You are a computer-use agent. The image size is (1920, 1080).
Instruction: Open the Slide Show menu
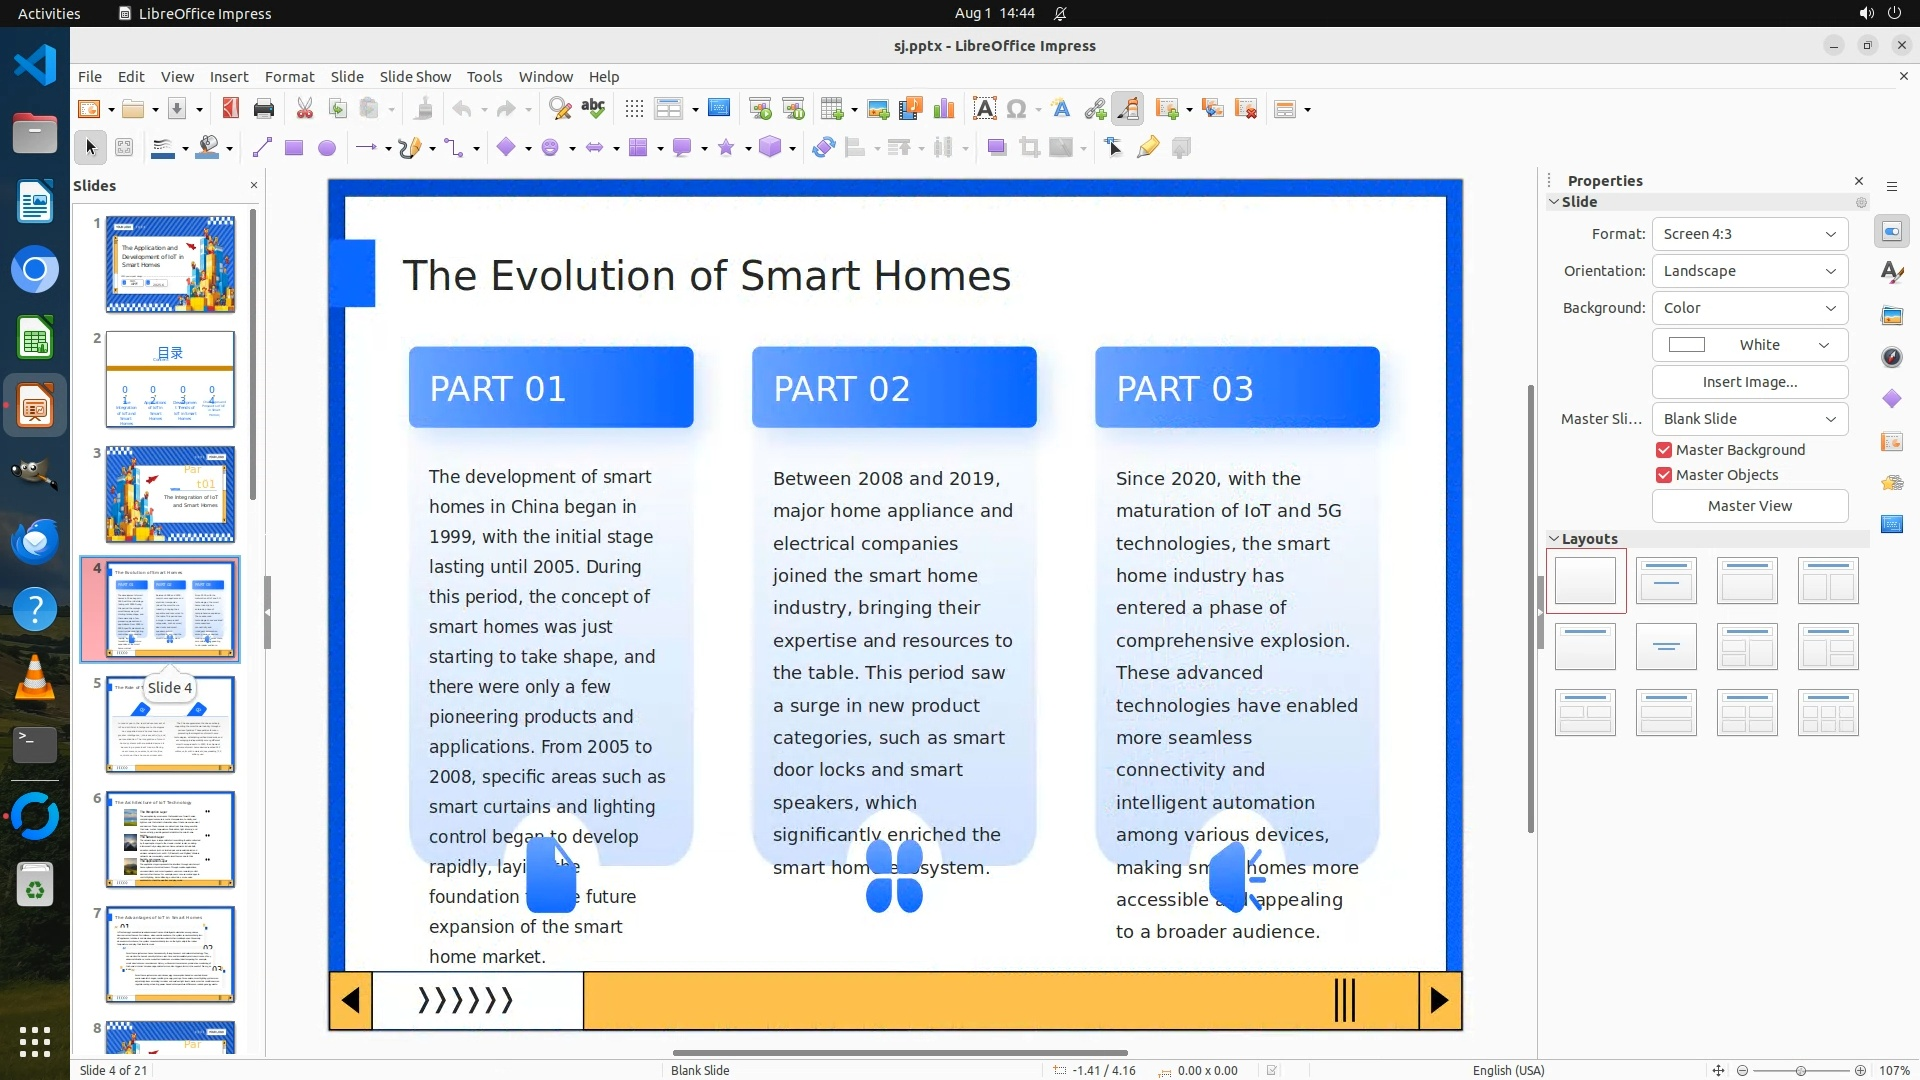click(x=415, y=76)
